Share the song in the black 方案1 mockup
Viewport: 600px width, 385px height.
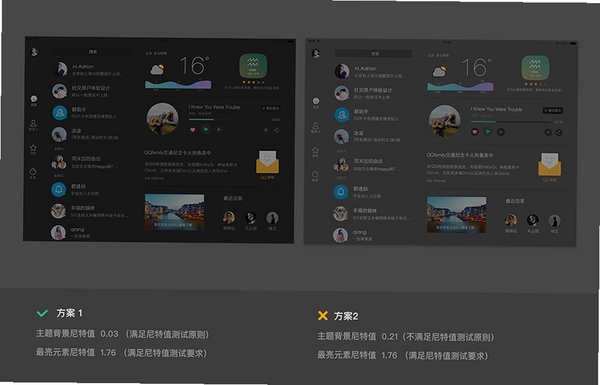click(276, 130)
